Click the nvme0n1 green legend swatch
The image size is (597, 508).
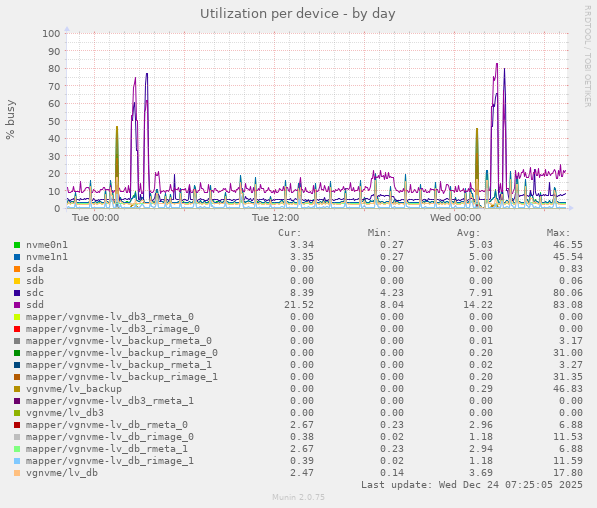(17, 245)
